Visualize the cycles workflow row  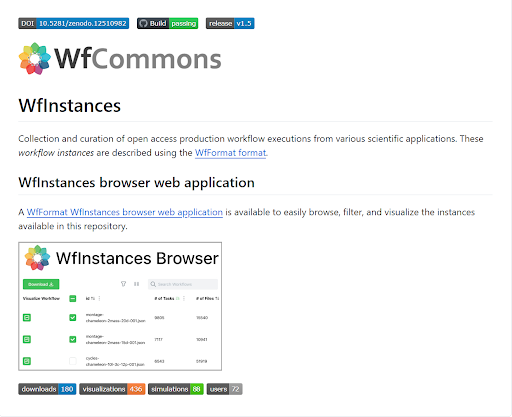(27, 361)
